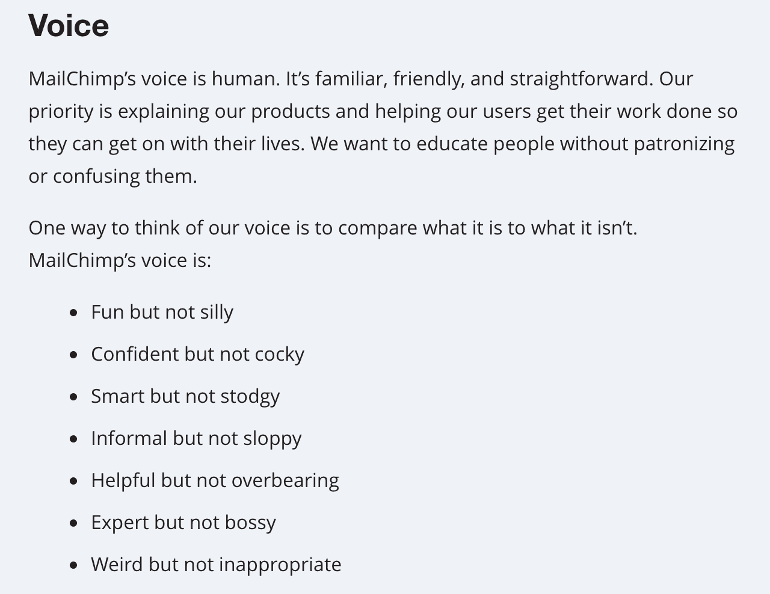Click the bullet dot beside "Weird but not inappropriate"
The image size is (770, 594).
74,565
